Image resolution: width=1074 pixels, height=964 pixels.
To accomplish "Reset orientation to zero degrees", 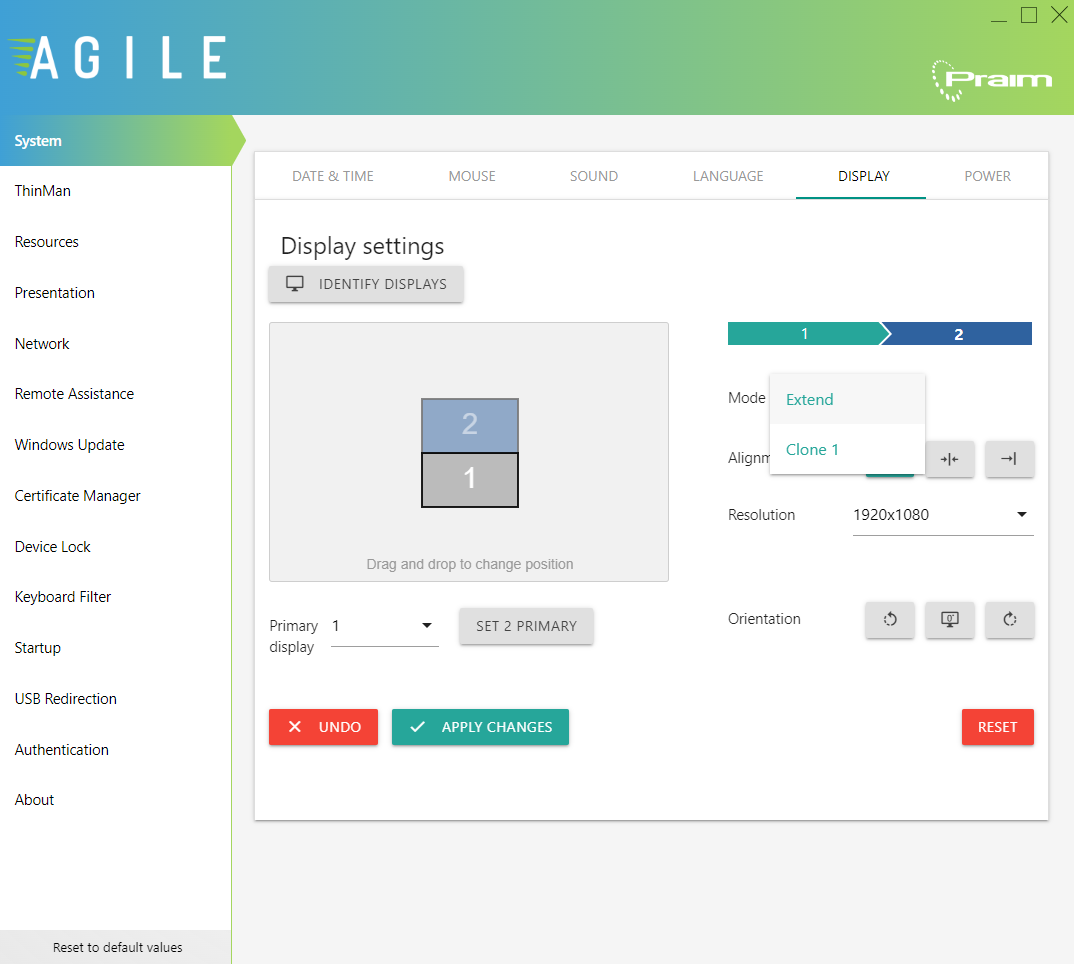I will [949, 619].
